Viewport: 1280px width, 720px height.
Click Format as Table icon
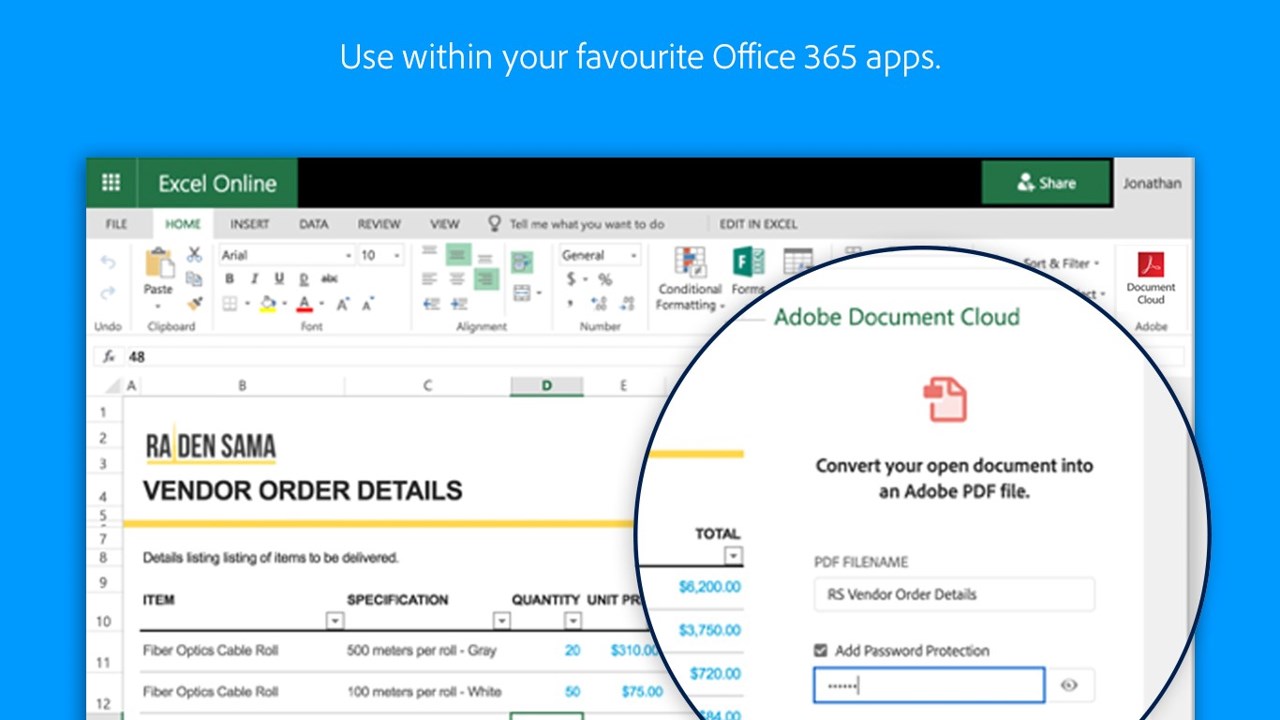coord(797,261)
